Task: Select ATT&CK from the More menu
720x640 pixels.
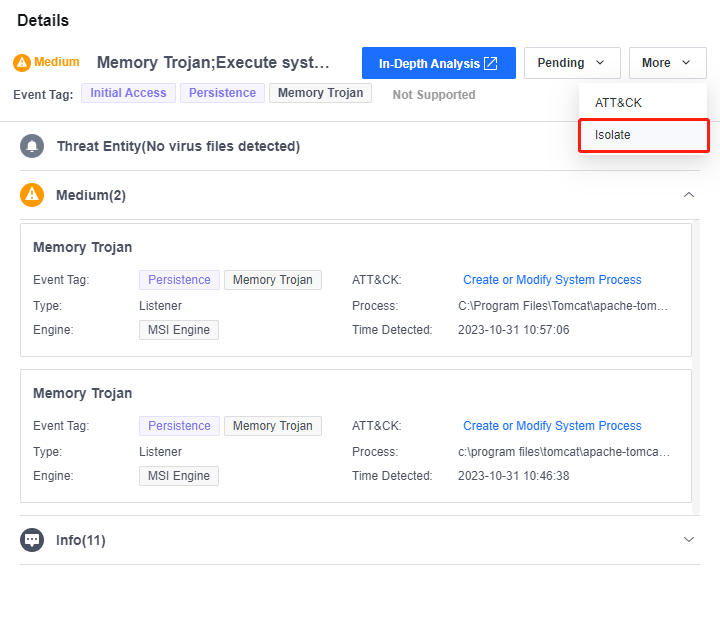Action: pyautogui.click(x=618, y=103)
